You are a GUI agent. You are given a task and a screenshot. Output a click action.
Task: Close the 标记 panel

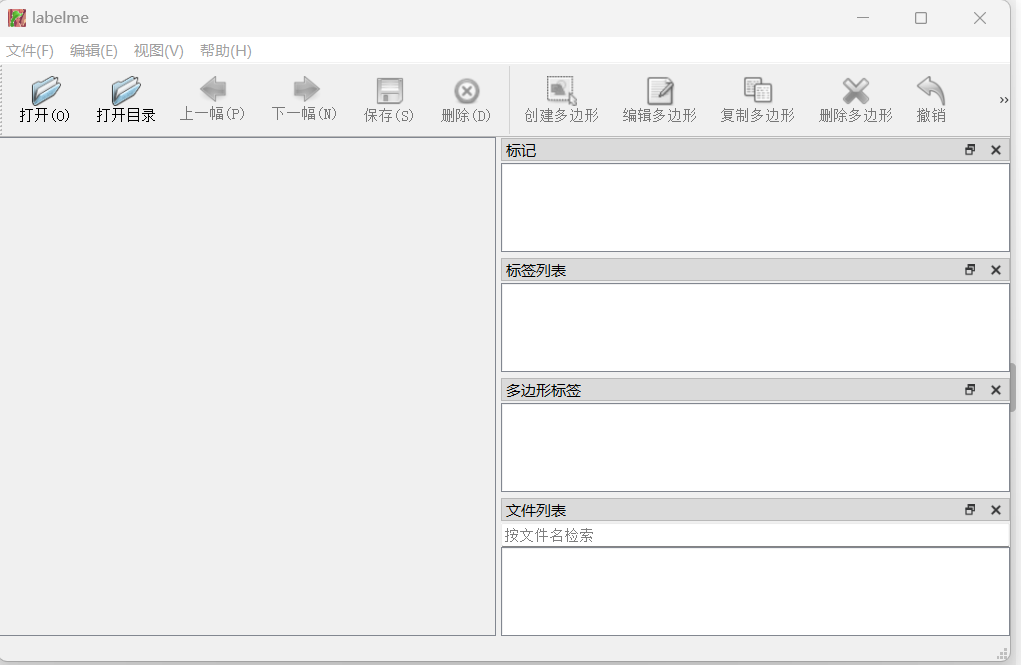point(996,150)
